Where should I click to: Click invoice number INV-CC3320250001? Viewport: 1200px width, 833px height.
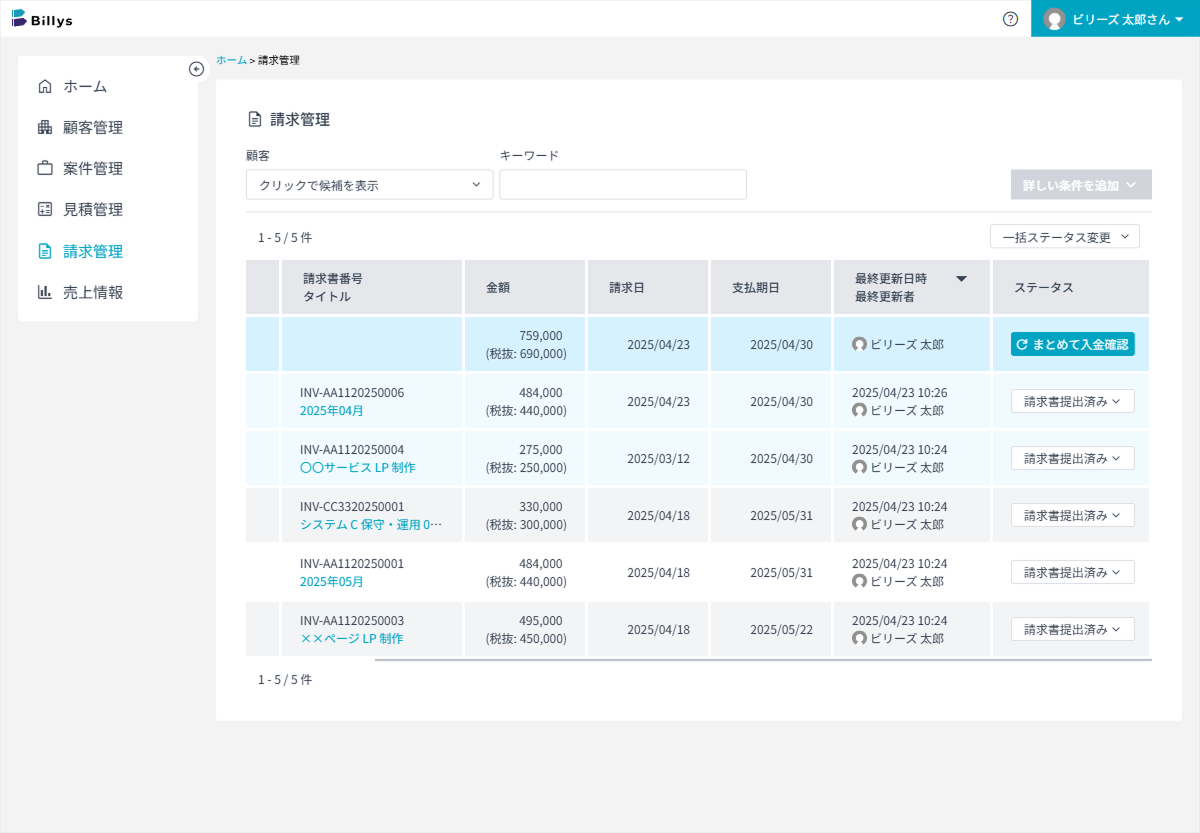pos(352,507)
